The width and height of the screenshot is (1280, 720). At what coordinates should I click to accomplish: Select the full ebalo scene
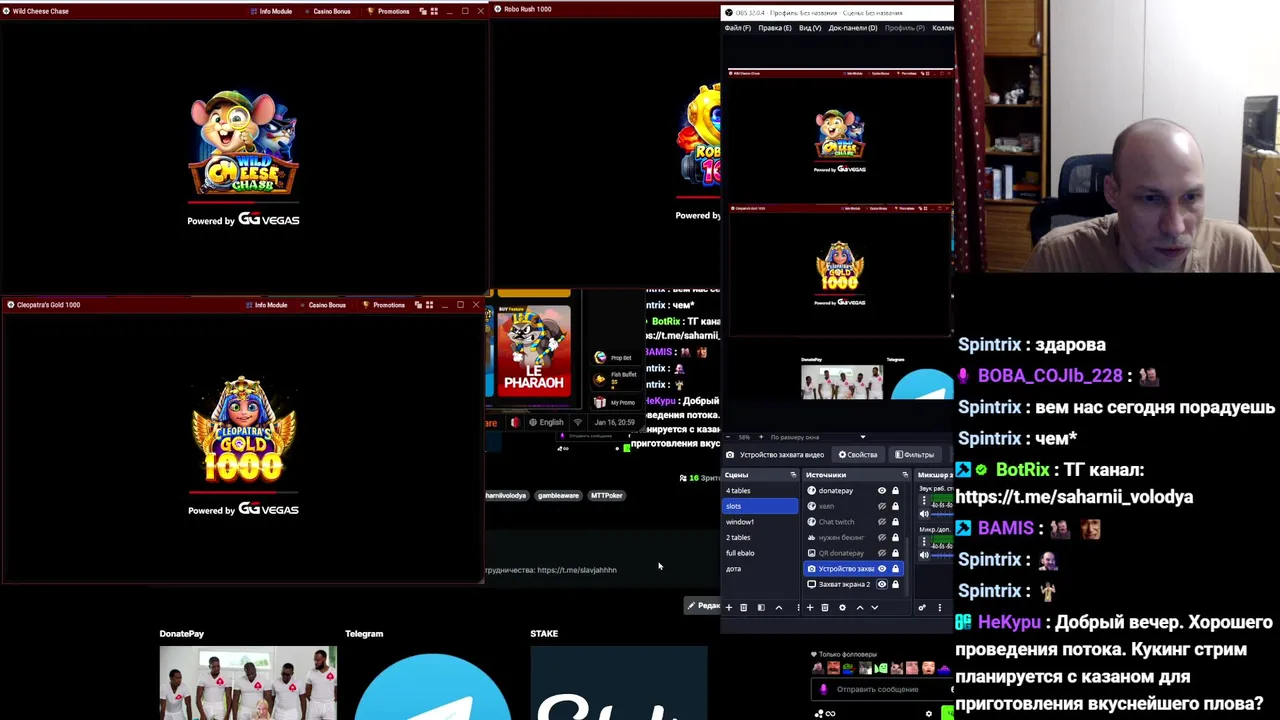click(x=760, y=553)
